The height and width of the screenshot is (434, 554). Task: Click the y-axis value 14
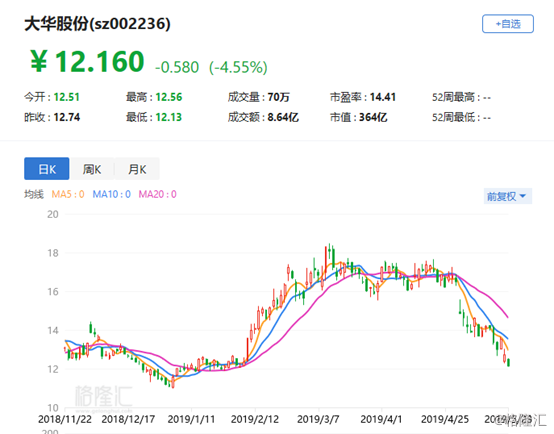pyautogui.click(x=53, y=330)
